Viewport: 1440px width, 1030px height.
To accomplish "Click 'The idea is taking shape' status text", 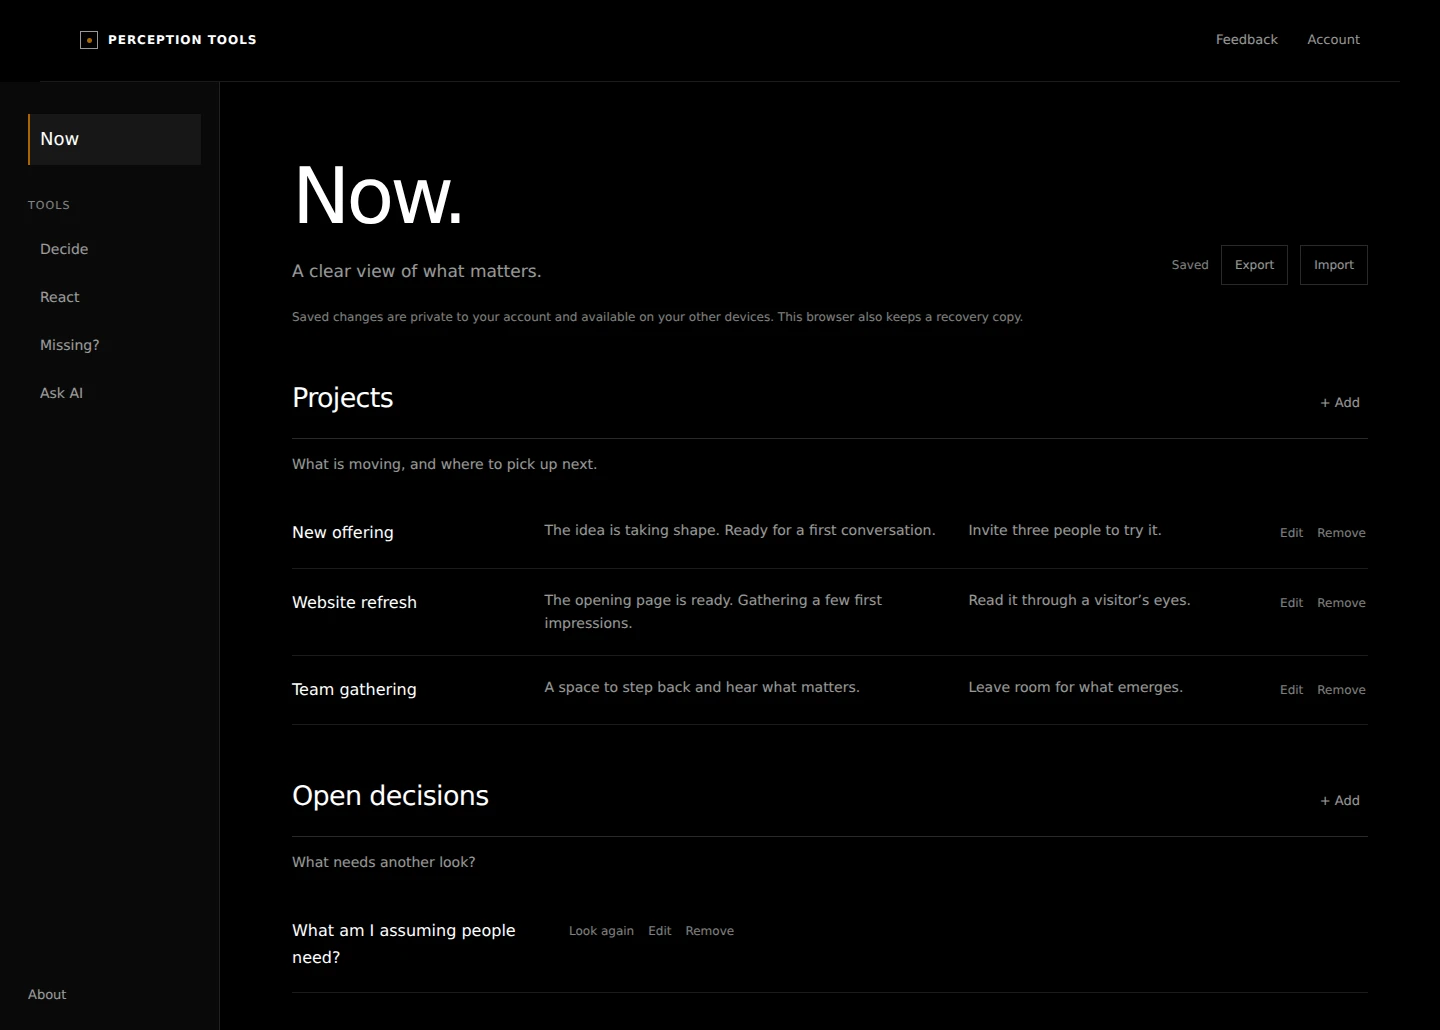I will (x=740, y=531).
